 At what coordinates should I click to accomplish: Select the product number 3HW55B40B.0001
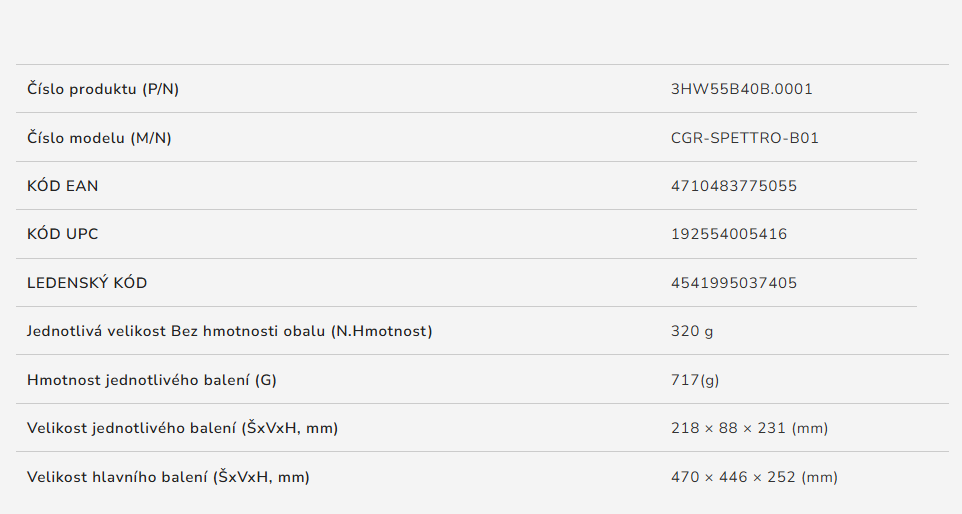pyautogui.click(x=741, y=89)
